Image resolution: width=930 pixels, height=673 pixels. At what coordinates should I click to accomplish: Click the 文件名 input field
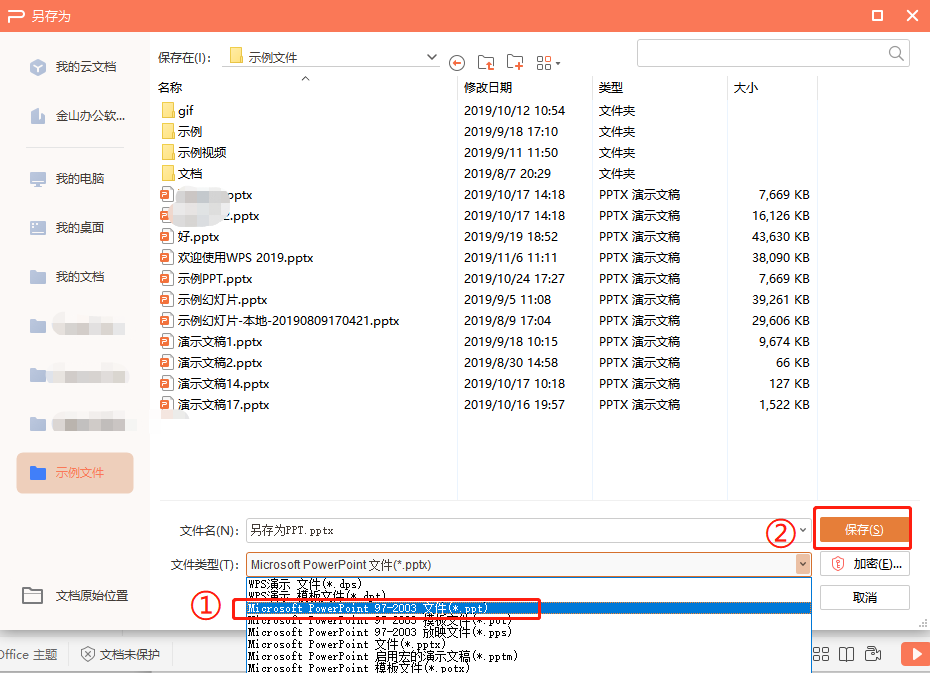click(521, 531)
